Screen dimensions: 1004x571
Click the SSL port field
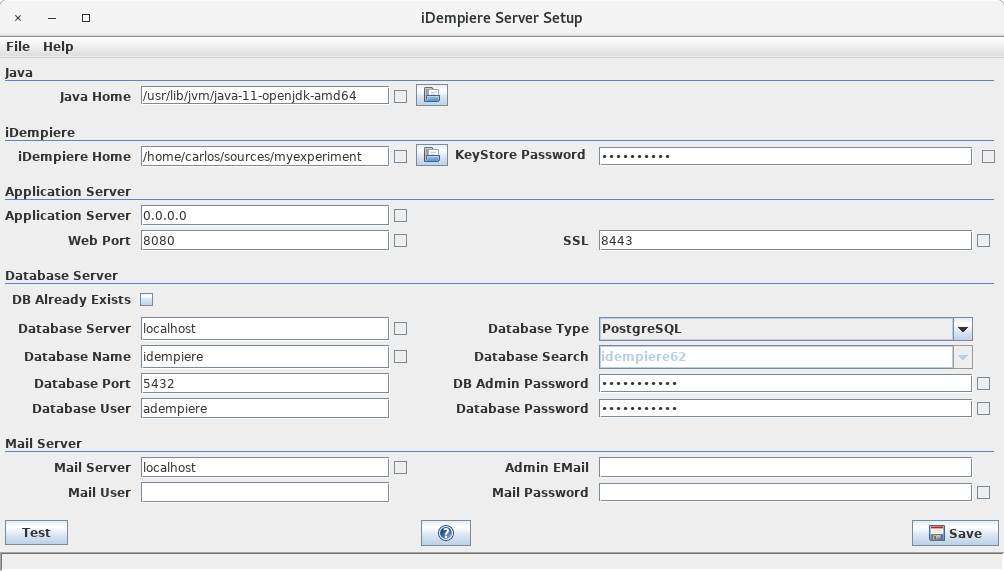[x=785, y=240]
